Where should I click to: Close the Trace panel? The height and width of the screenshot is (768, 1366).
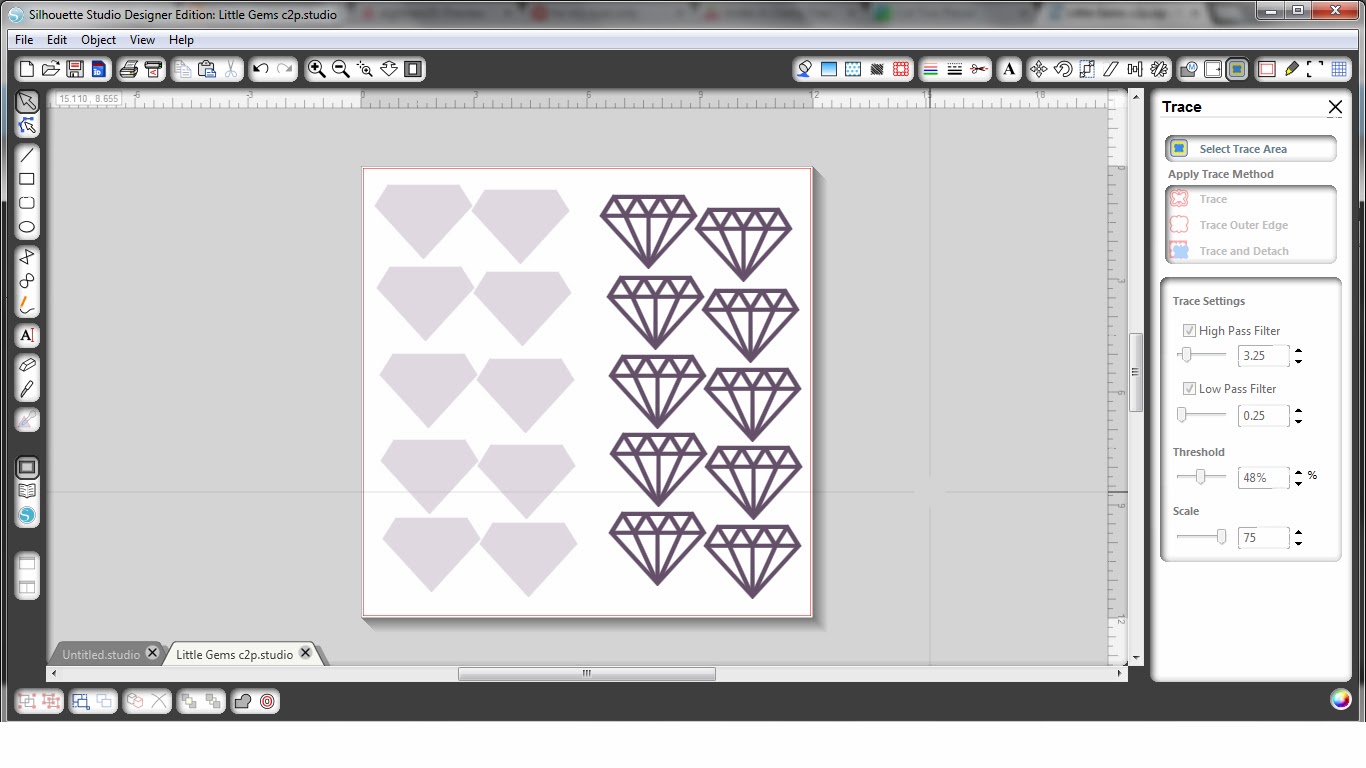click(x=1335, y=107)
